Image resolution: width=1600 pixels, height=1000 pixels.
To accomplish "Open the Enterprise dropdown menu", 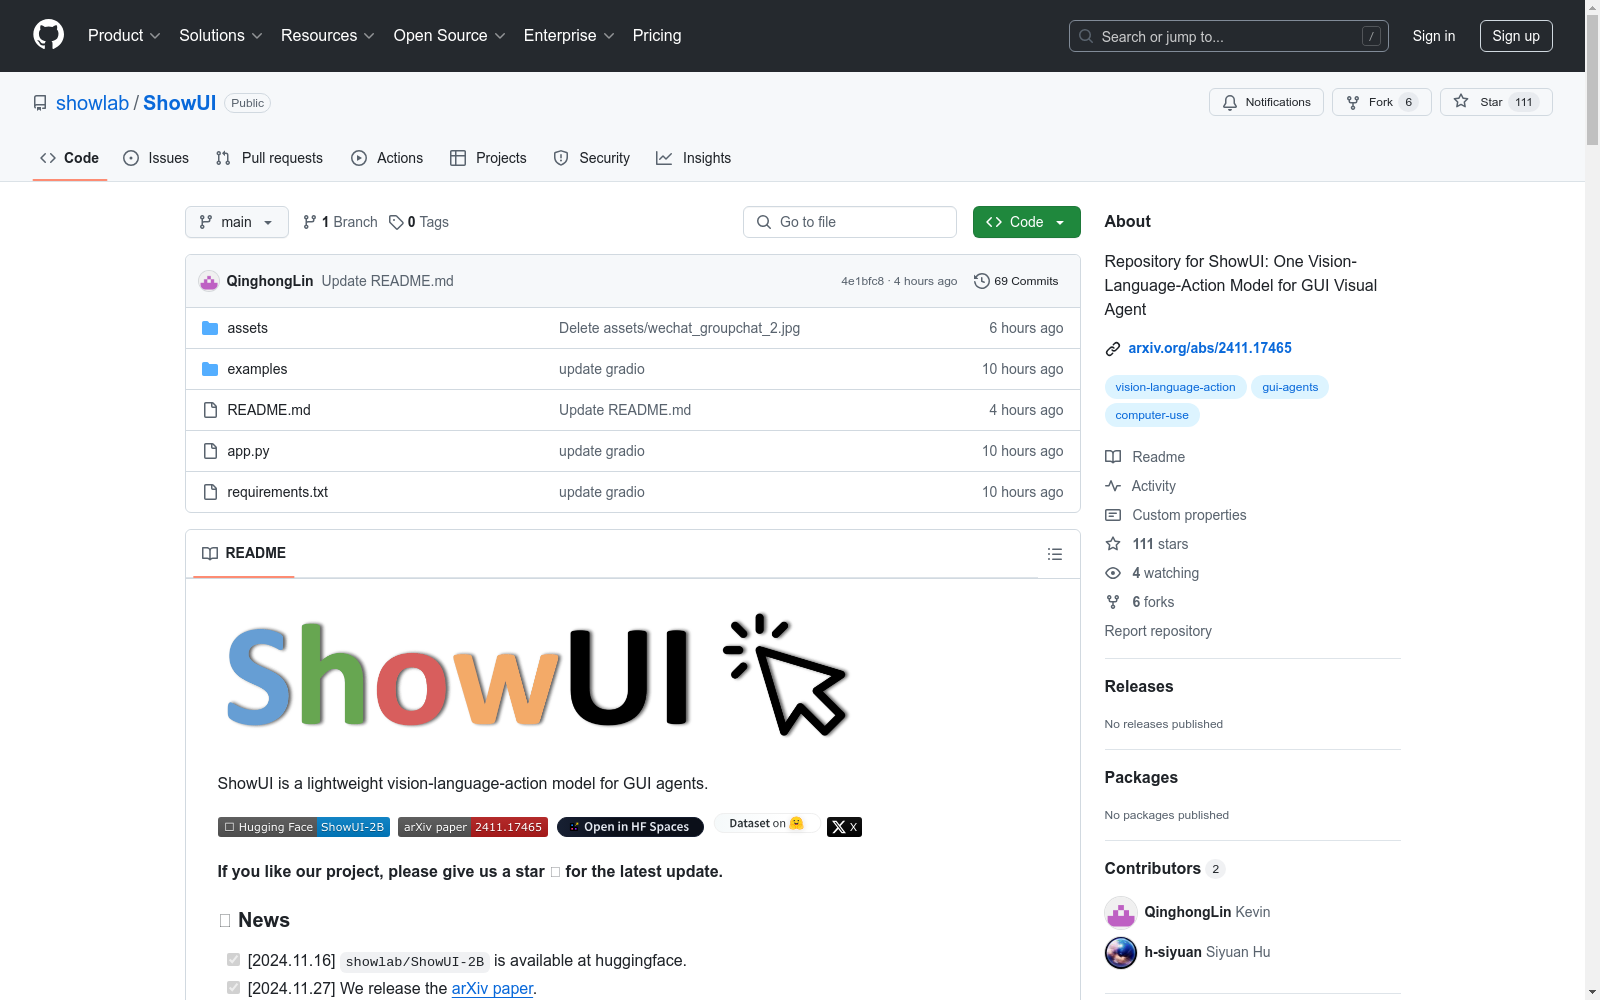I will [x=569, y=35].
